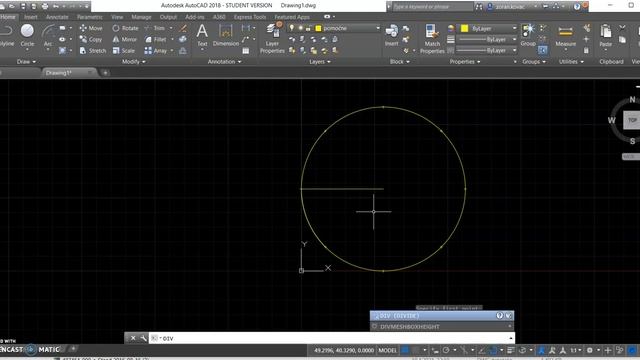Click the command line input field
Viewport: 640px width, 360px height.
(x=332, y=338)
